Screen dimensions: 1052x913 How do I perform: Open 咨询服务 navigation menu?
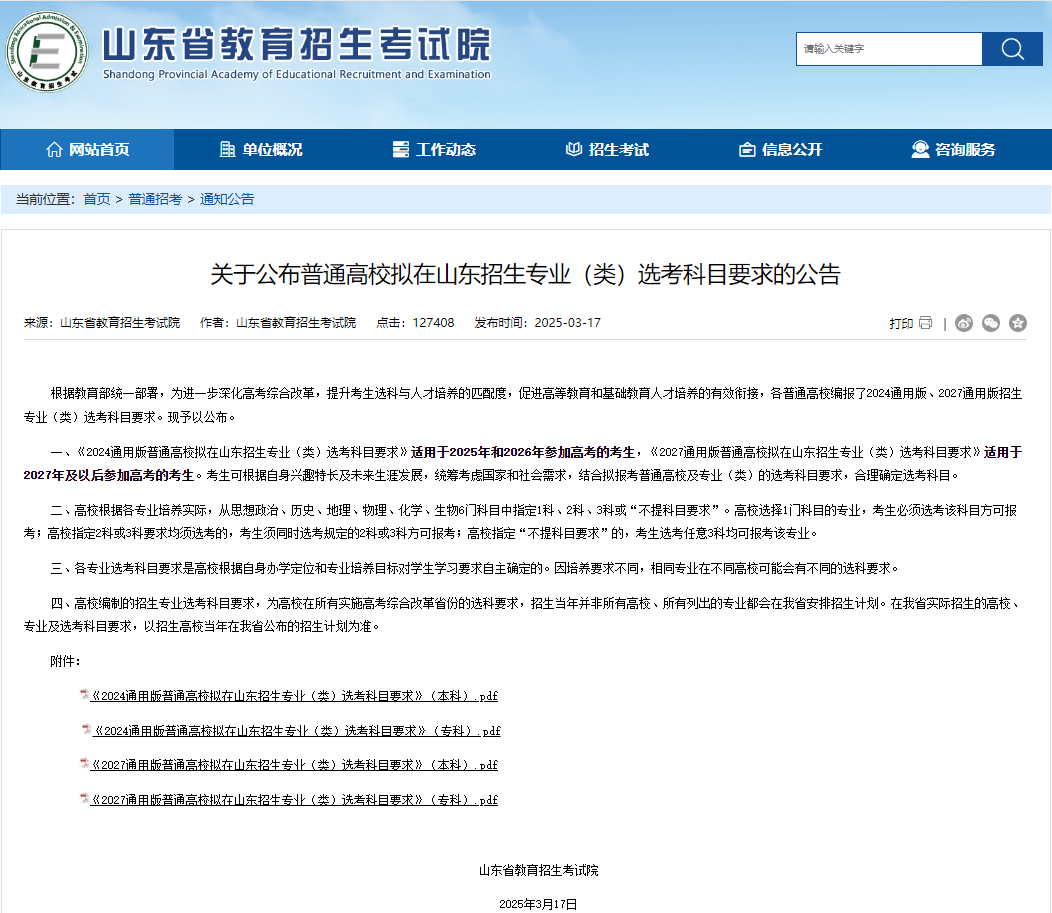pos(953,150)
